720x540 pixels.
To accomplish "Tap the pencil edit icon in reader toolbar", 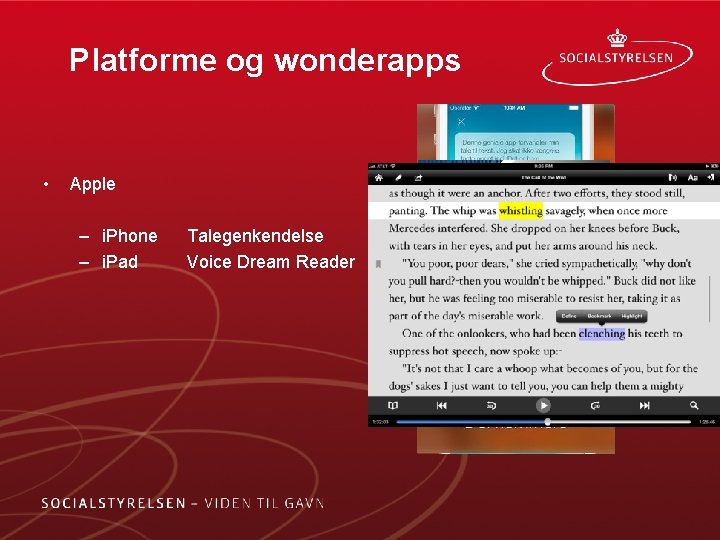I will tap(398, 177).
